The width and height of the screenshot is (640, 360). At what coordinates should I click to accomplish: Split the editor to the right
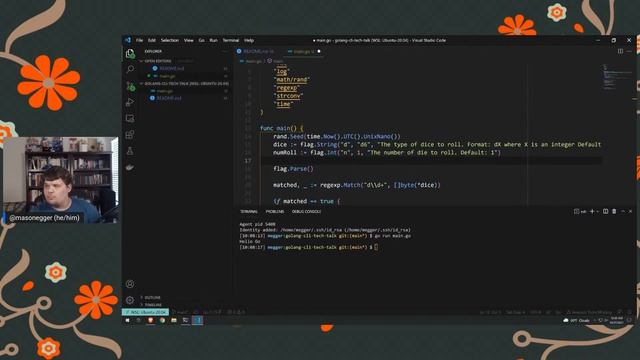tap(620, 51)
